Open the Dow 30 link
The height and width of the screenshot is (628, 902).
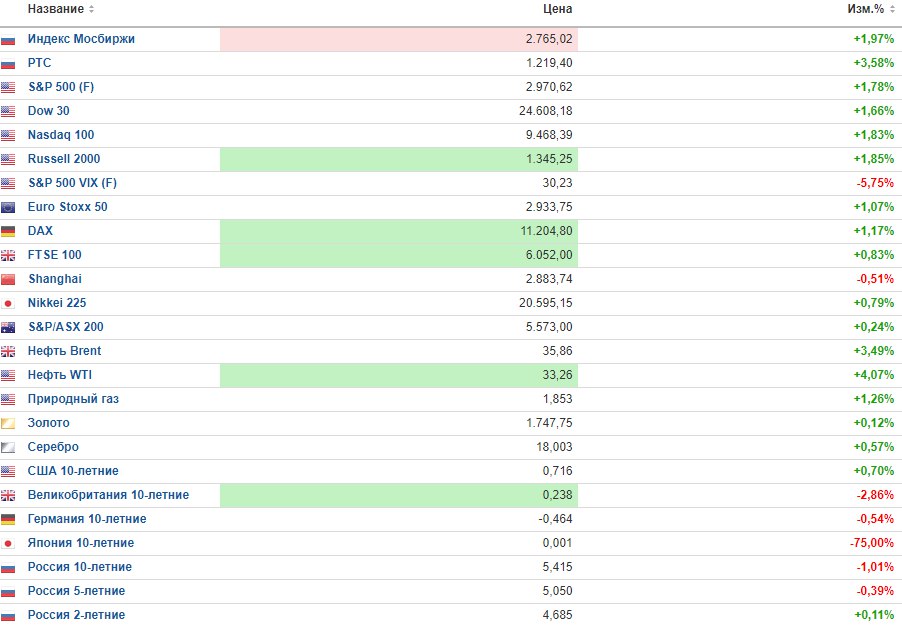tap(48, 111)
